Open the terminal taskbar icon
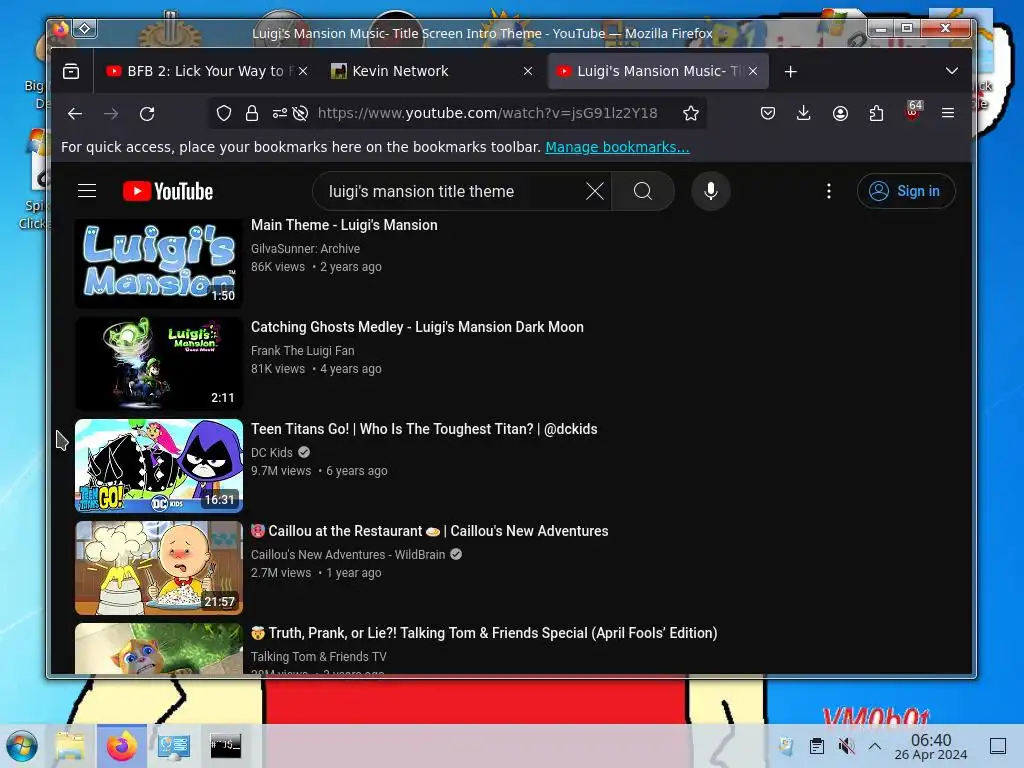The height and width of the screenshot is (768, 1024). 225,746
